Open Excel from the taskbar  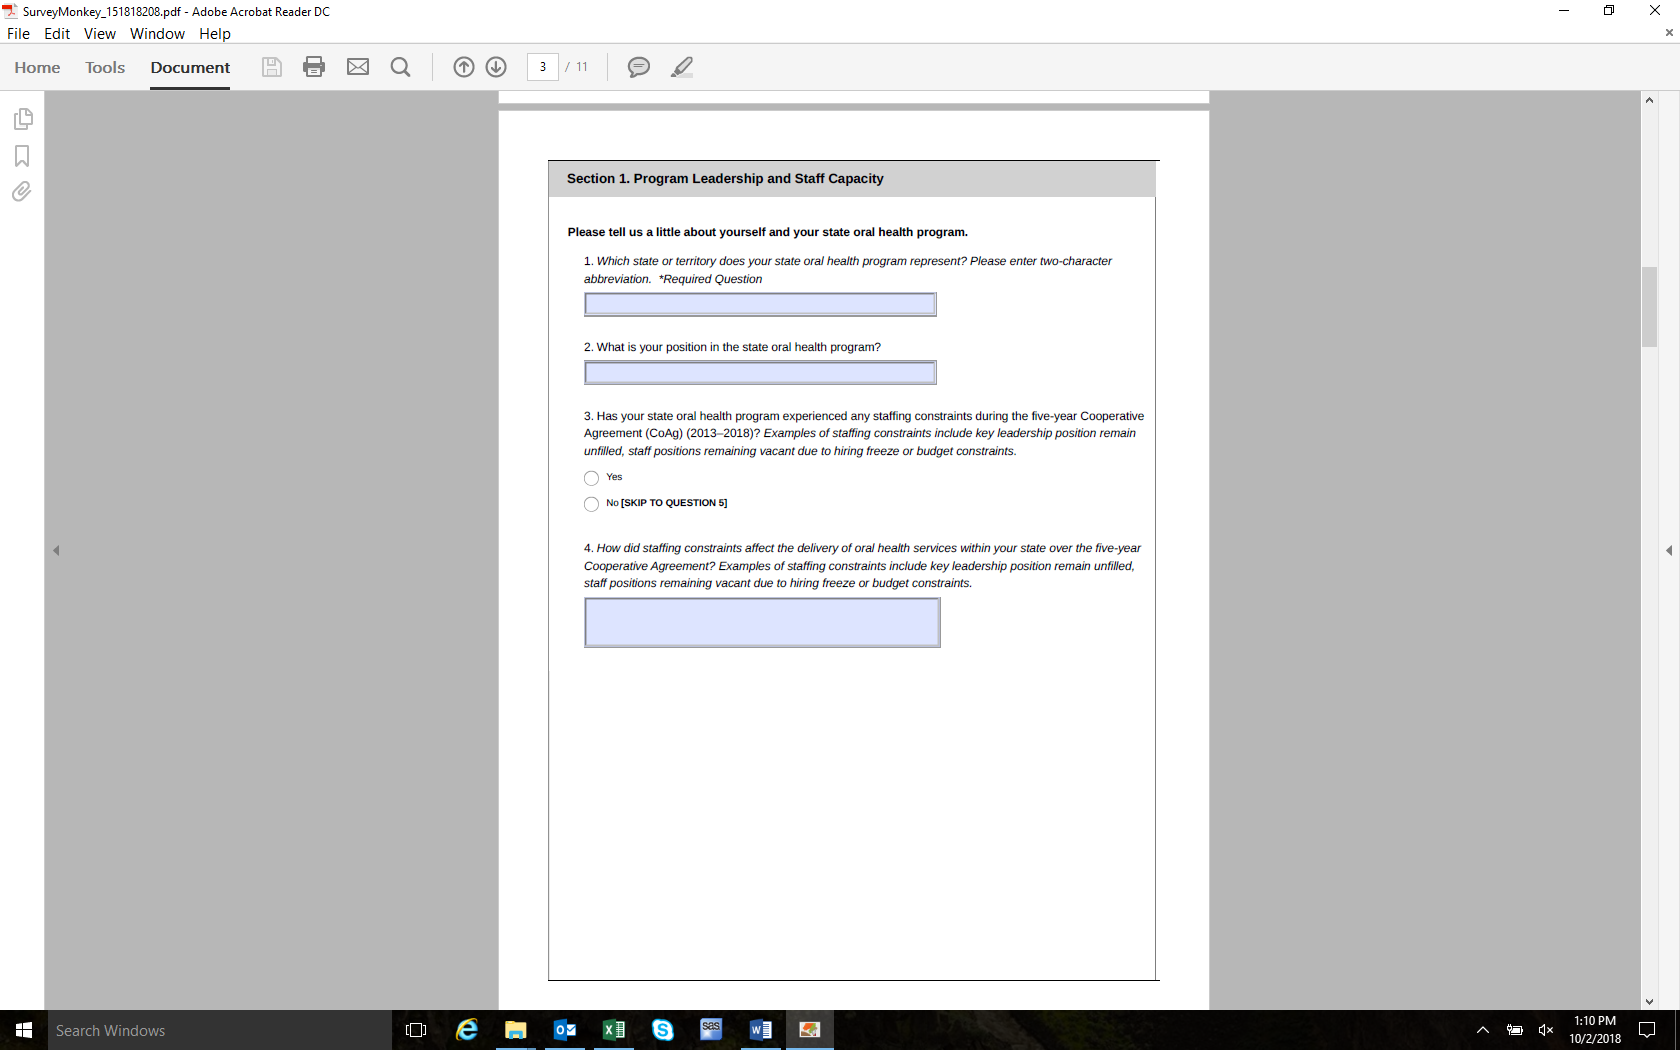click(614, 1030)
